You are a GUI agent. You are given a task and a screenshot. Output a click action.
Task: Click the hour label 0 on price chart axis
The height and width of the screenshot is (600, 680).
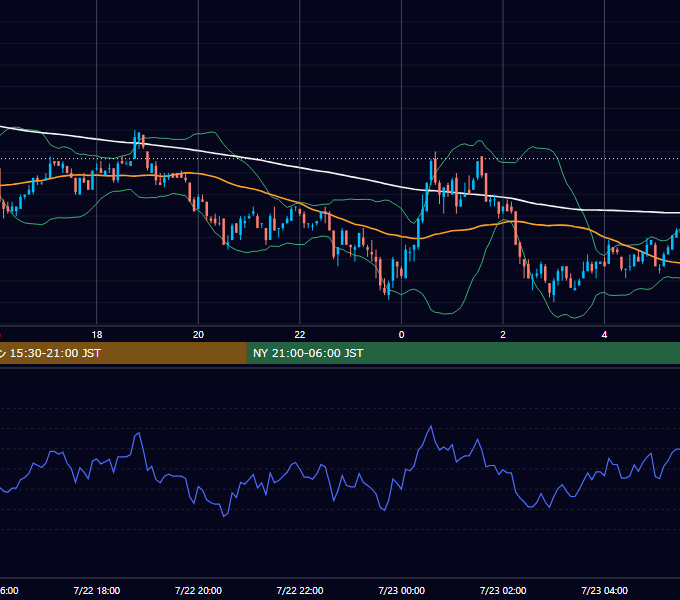401,335
